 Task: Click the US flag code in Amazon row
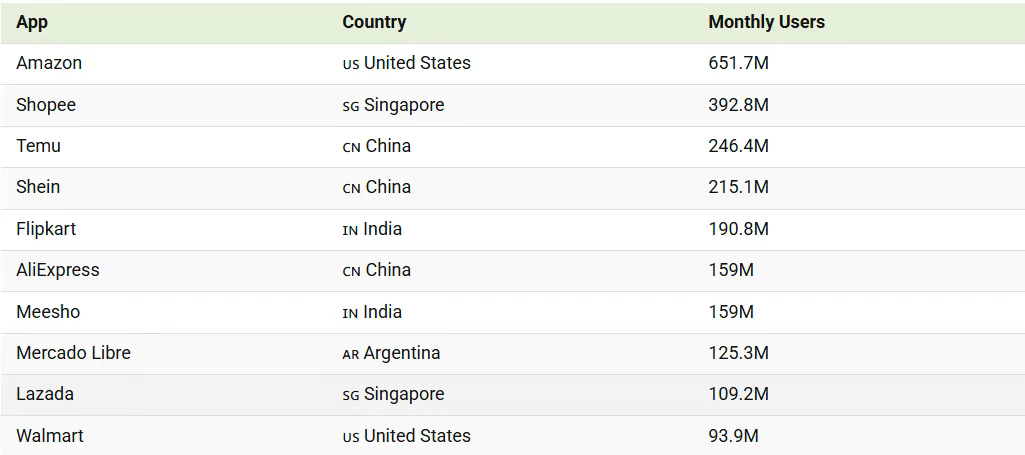click(351, 64)
